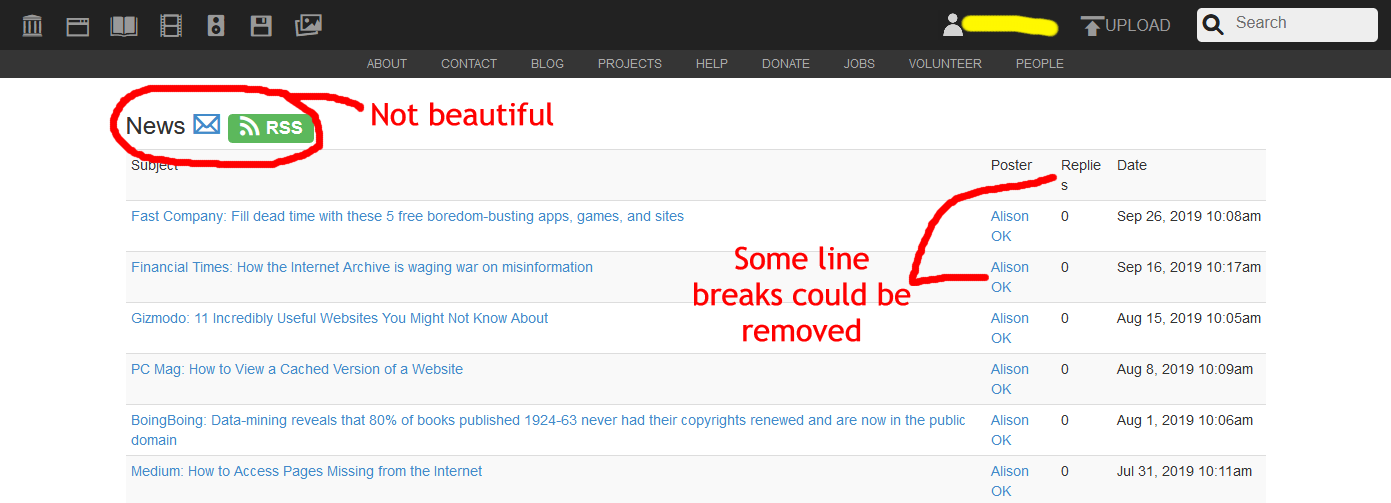Click Alison OK poster in Financial Times row
Image resolution: width=1391 pixels, height=503 pixels.
[1010, 277]
